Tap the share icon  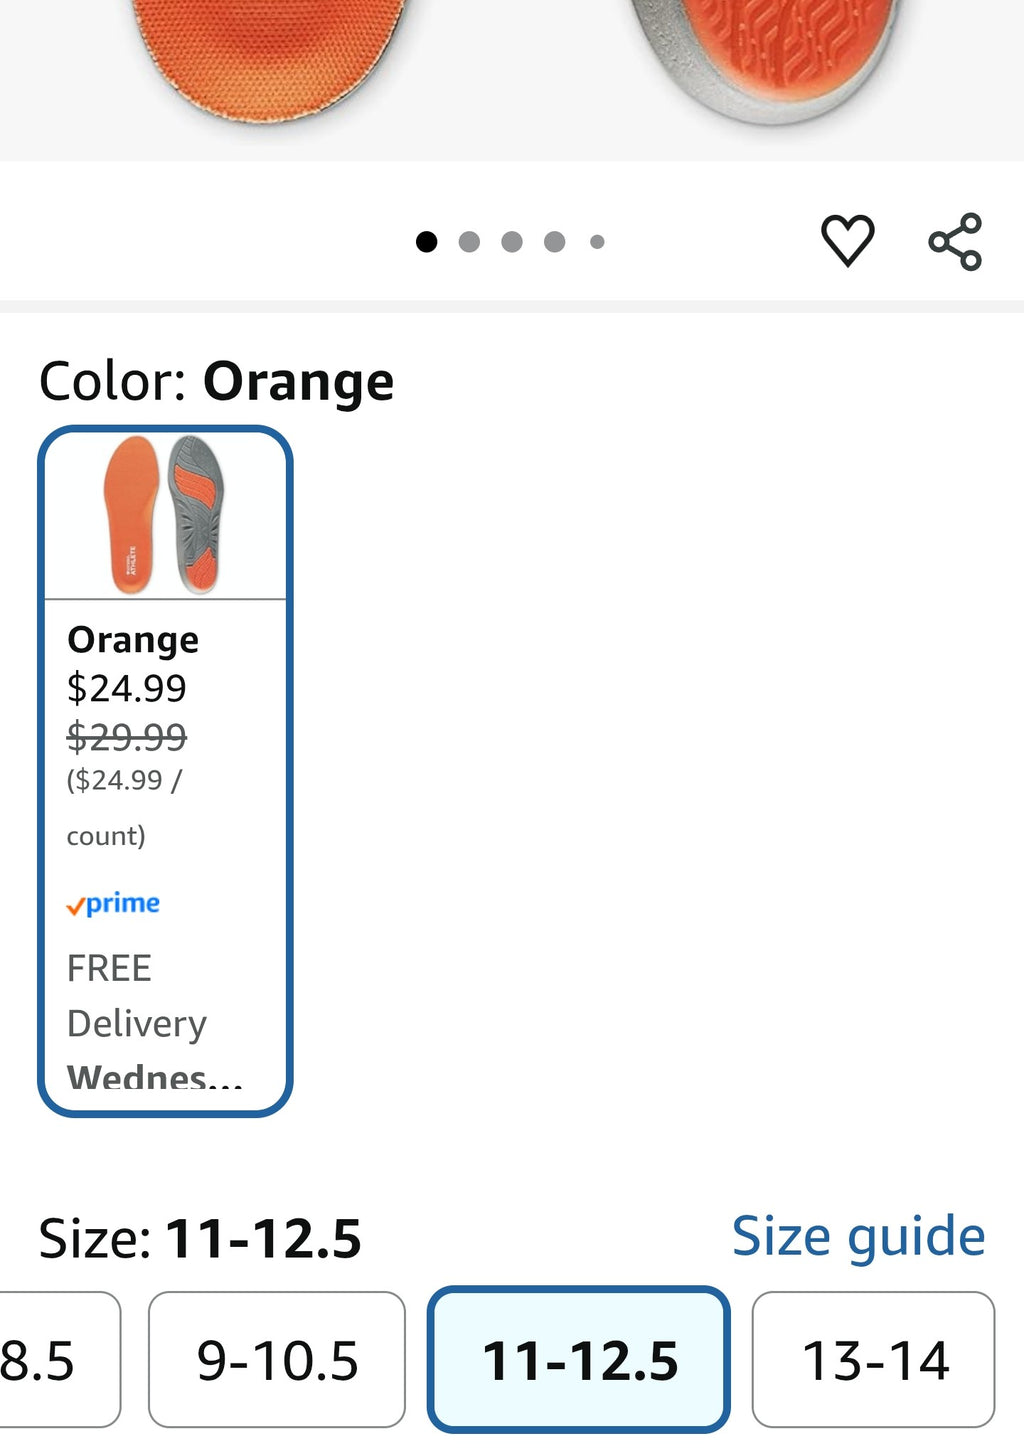pos(955,242)
